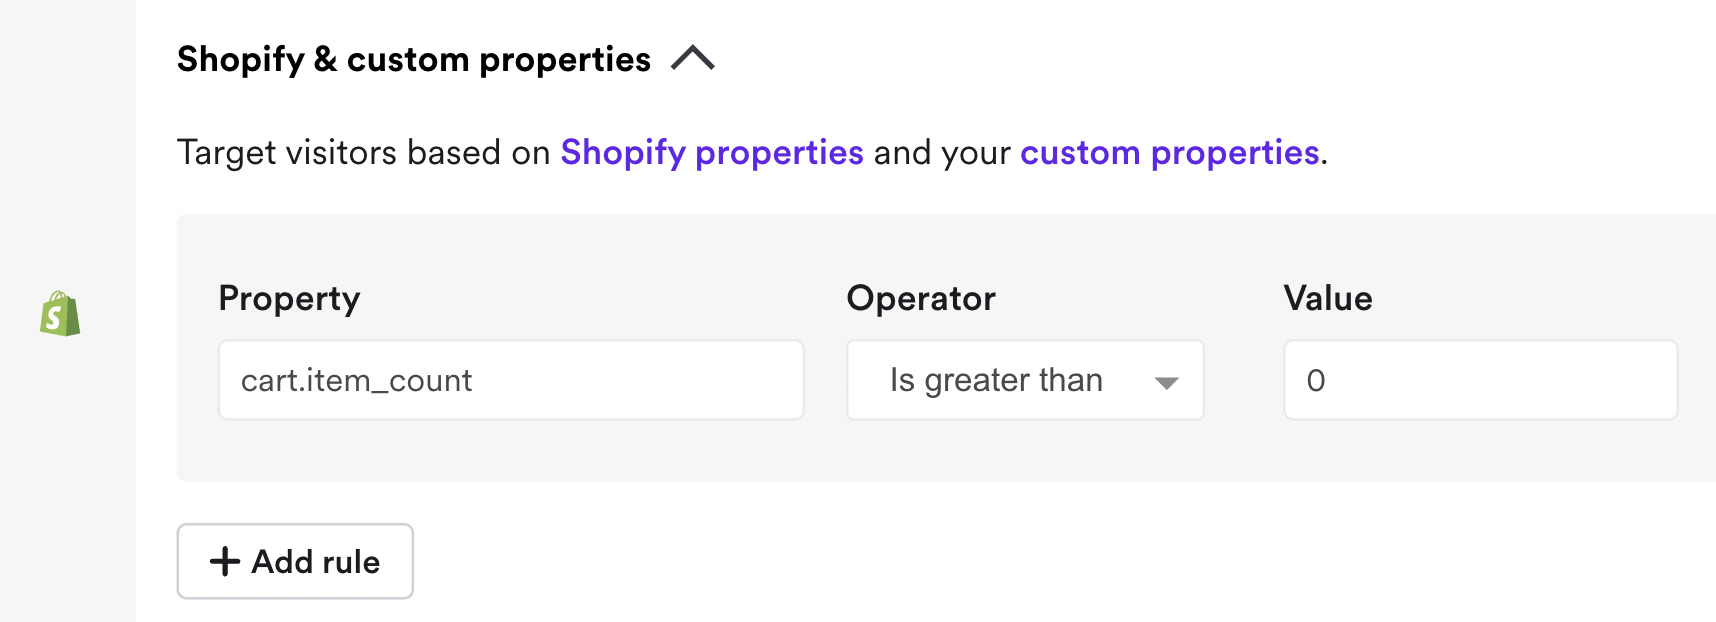Click the 'Target visitors based on' text

click(x=363, y=153)
